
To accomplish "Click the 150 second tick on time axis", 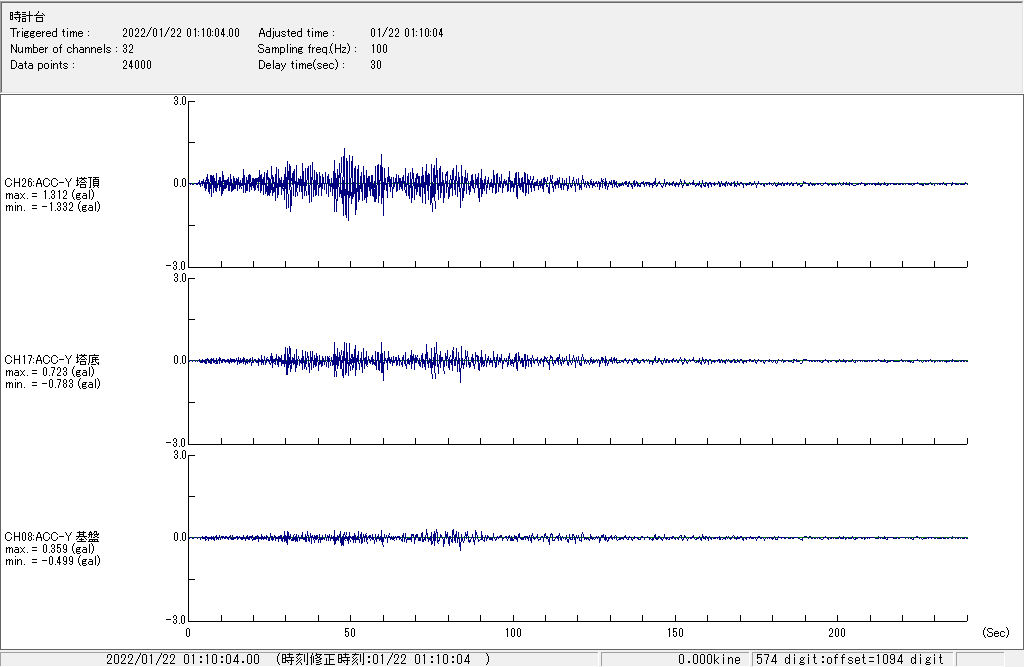I will [675, 633].
